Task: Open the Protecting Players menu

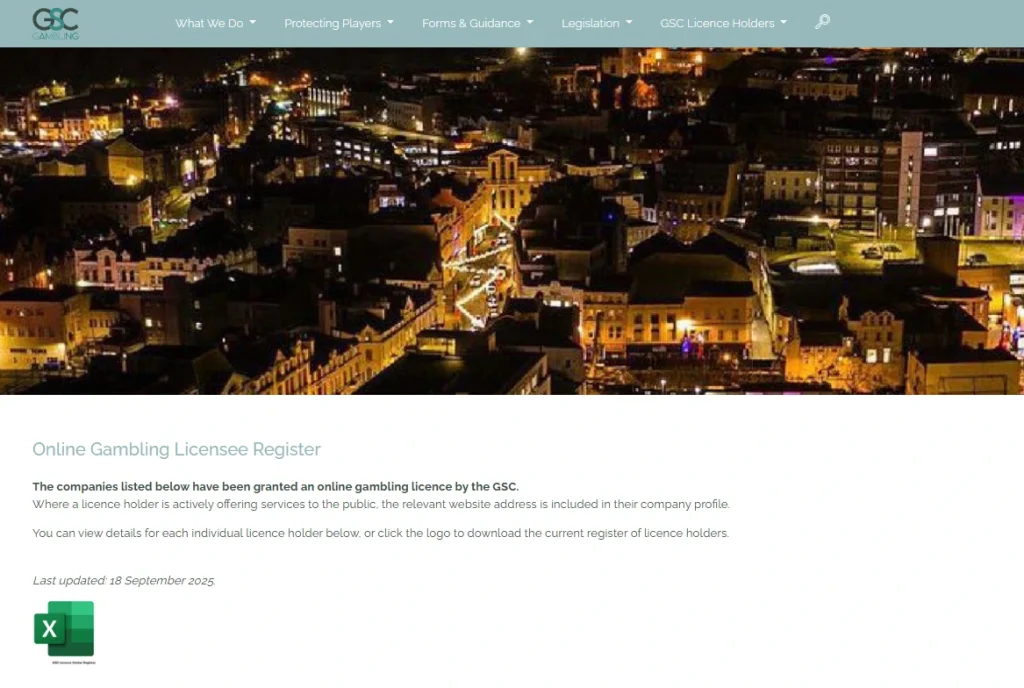Action: coord(332,23)
